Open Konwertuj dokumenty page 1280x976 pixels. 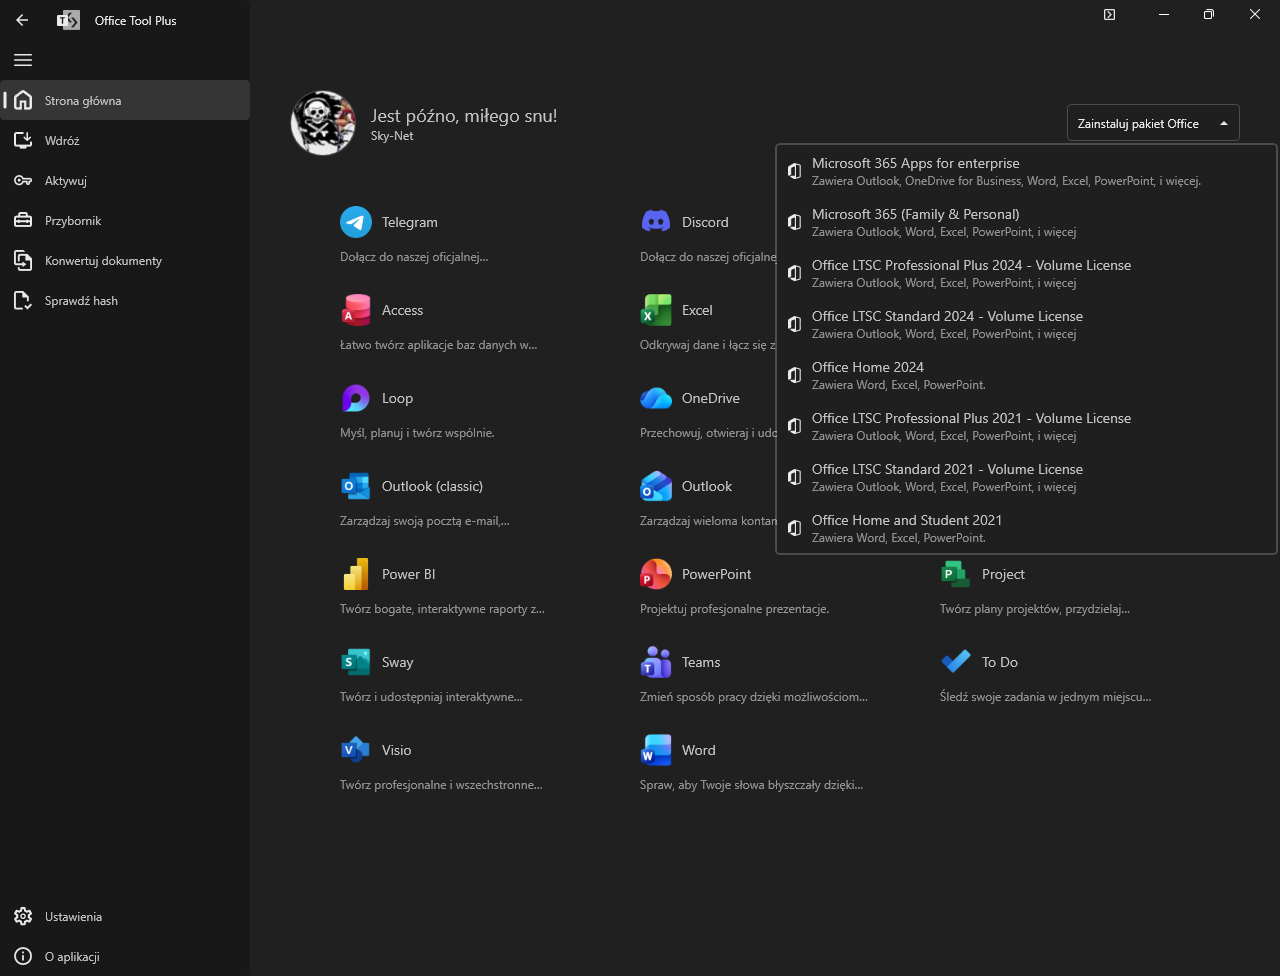click(x=125, y=260)
